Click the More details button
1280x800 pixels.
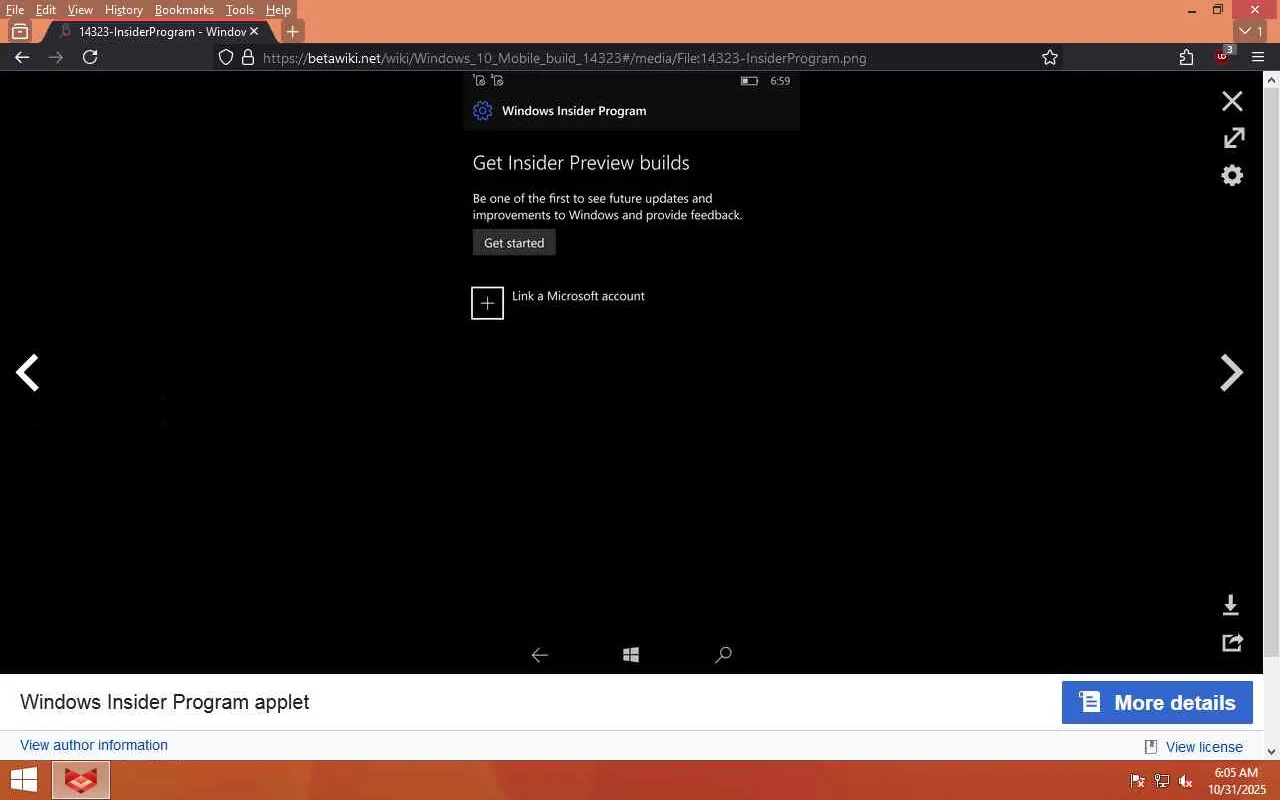pyautogui.click(x=1157, y=702)
